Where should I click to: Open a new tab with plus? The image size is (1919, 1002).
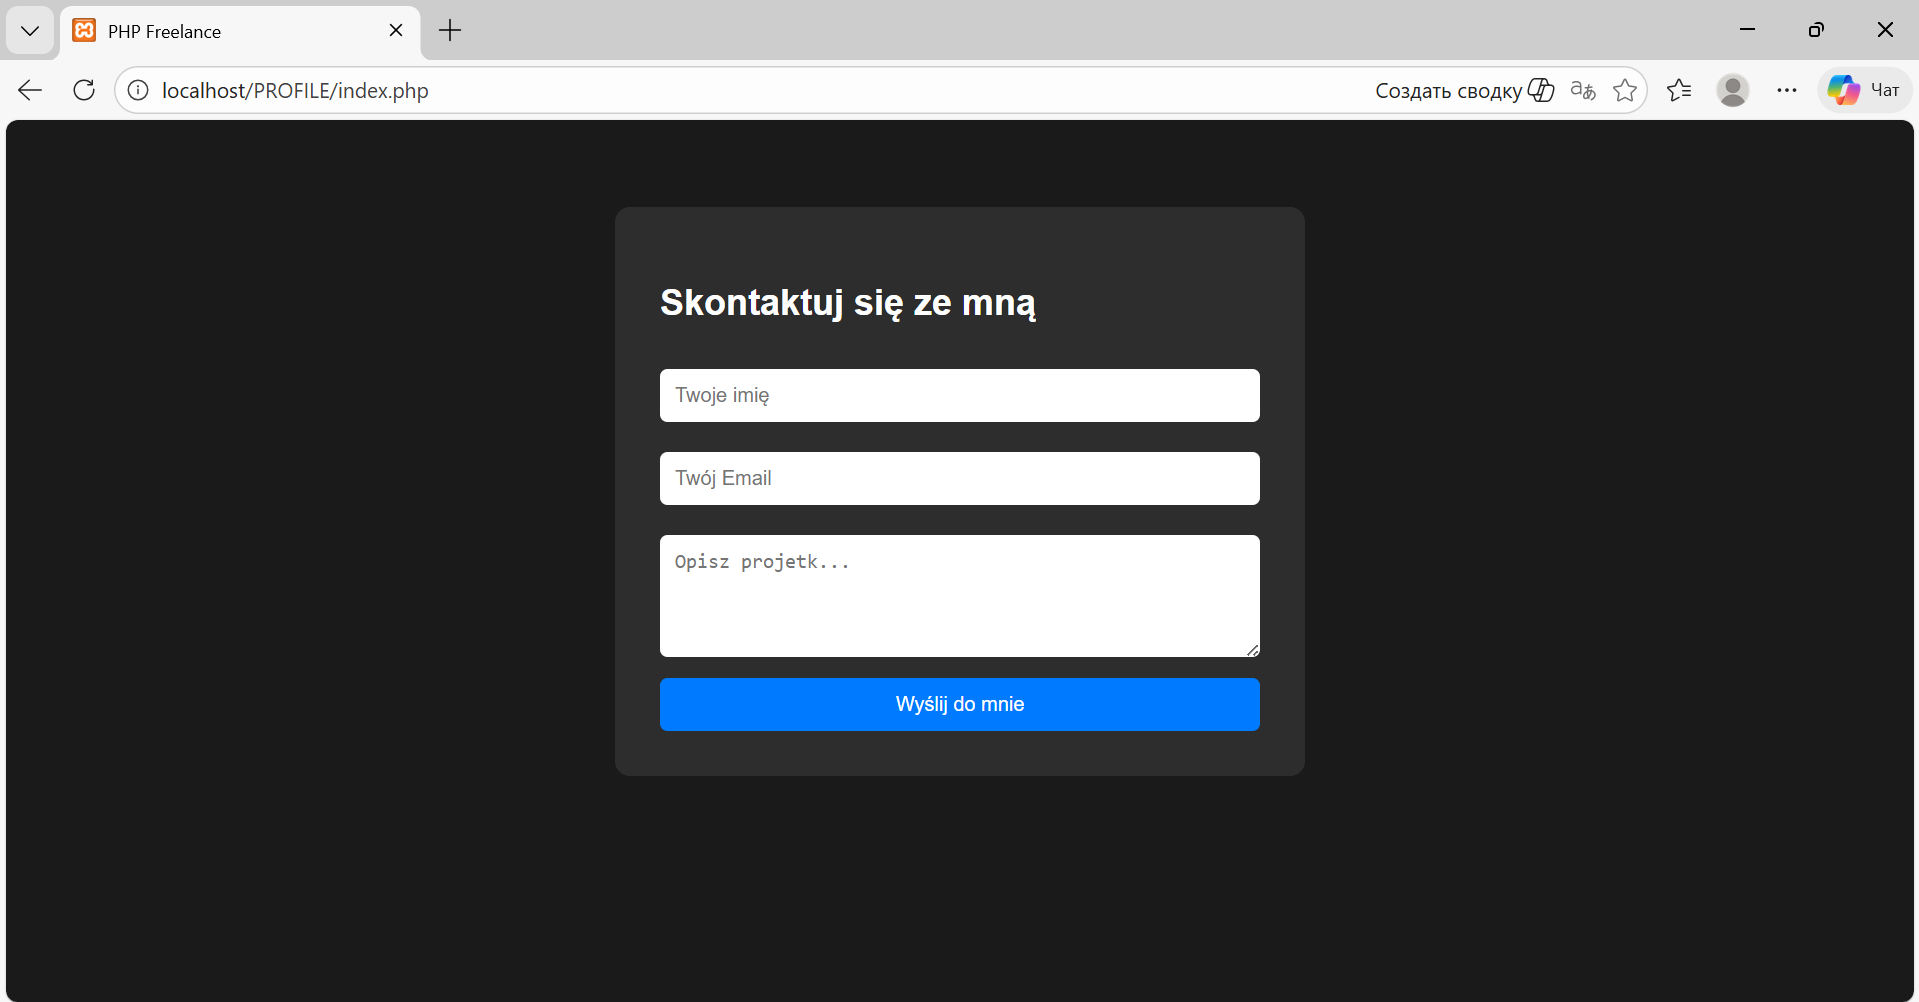pyautogui.click(x=450, y=31)
